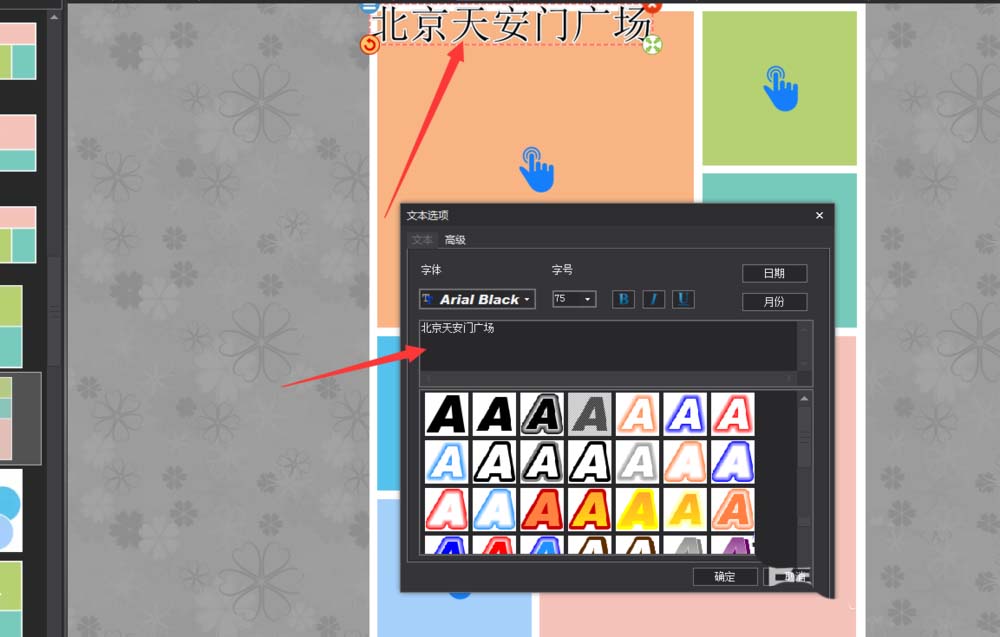Pick the purple A style preset
Viewport: 1000px width, 637px height.
pyautogui.click(x=733, y=545)
